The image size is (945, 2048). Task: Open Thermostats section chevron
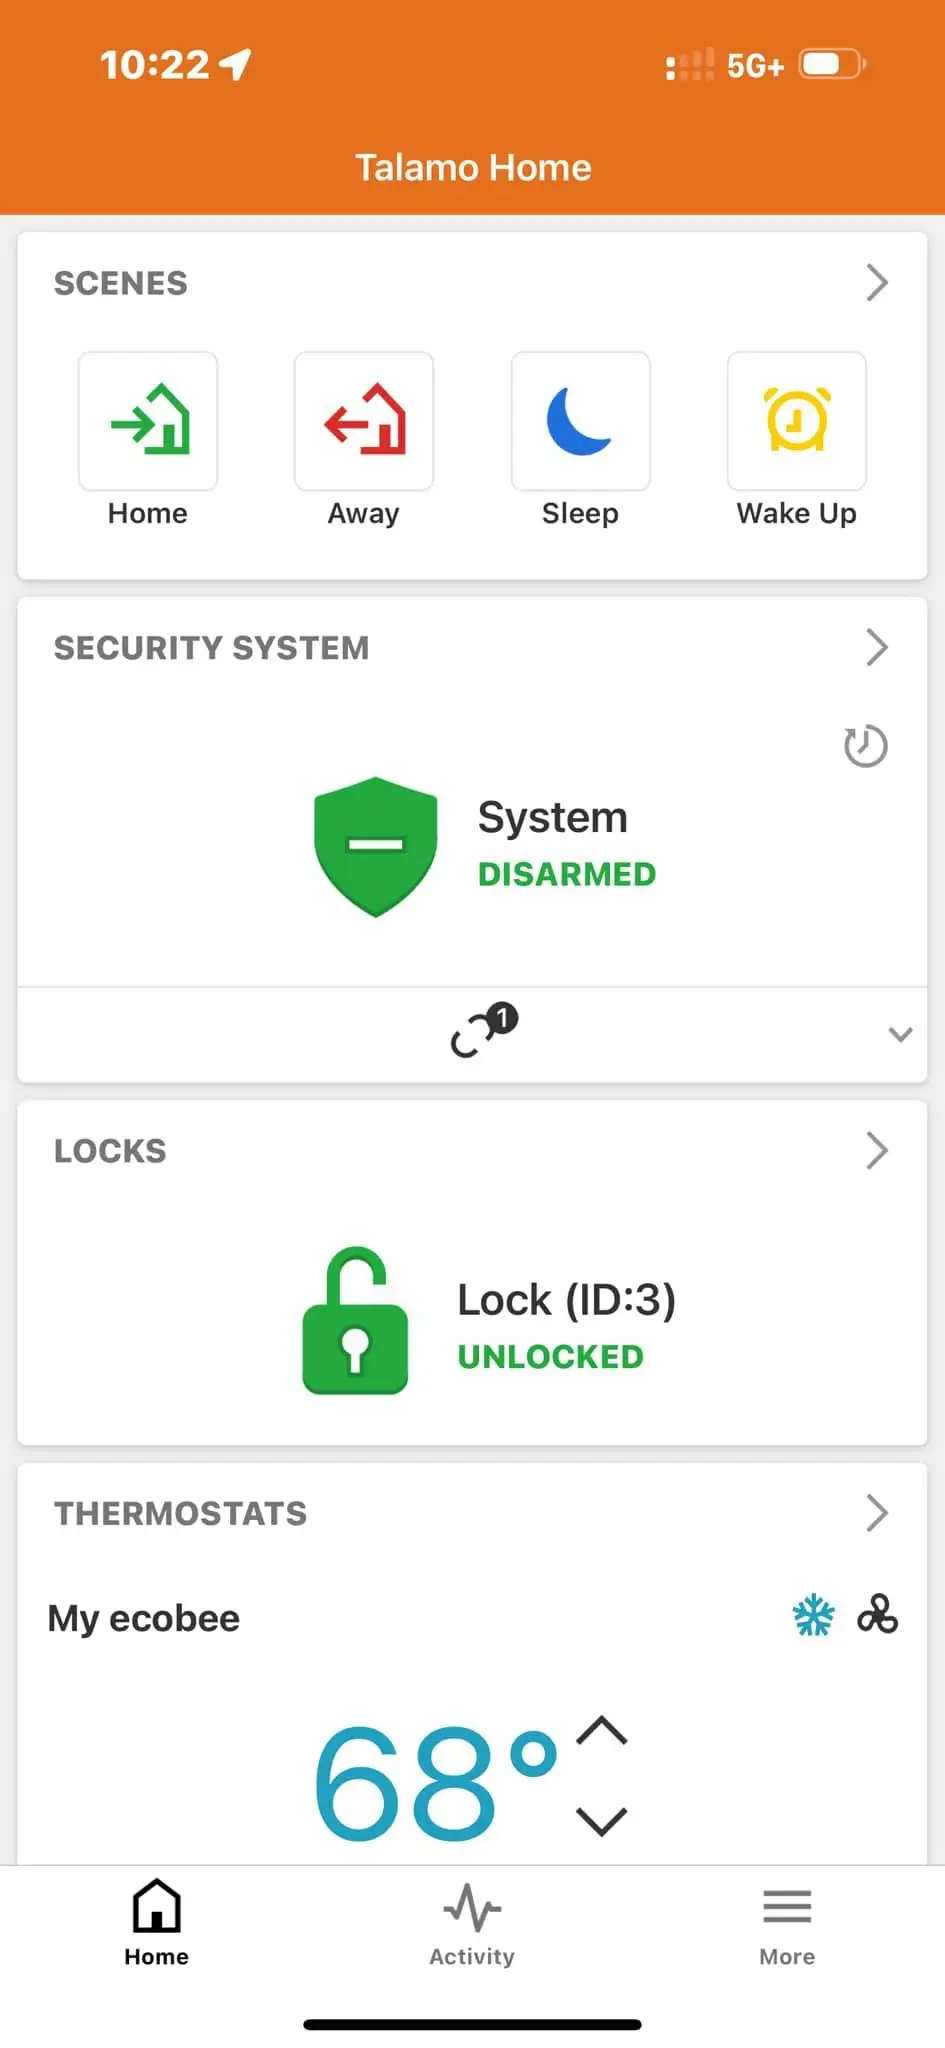877,1514
